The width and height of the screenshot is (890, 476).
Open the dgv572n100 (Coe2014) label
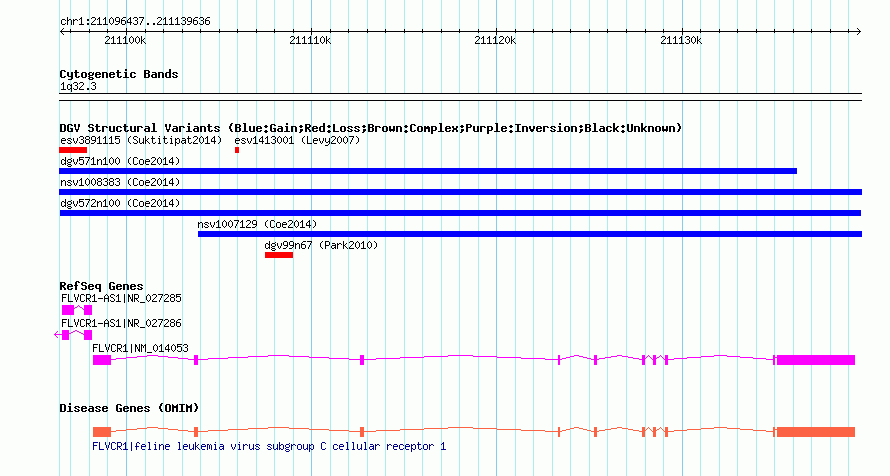(x=120, y=203)
